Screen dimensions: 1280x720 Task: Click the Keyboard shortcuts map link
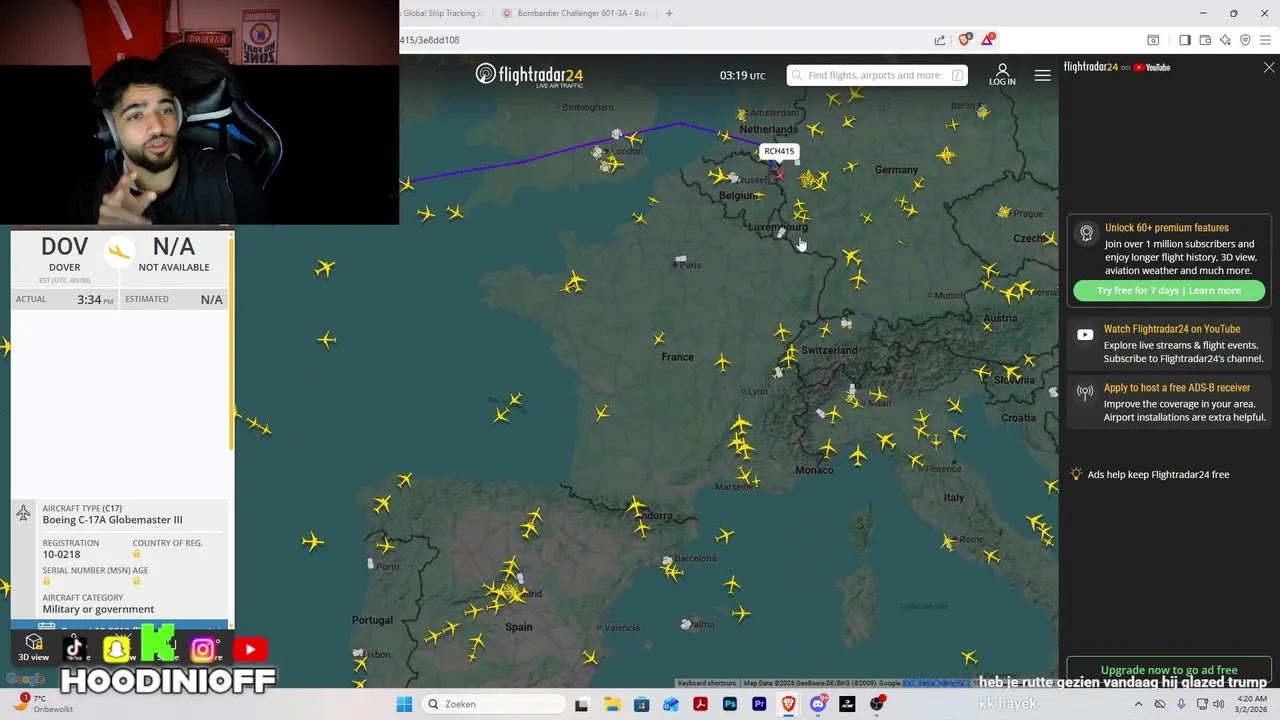[x=707, y=683]
